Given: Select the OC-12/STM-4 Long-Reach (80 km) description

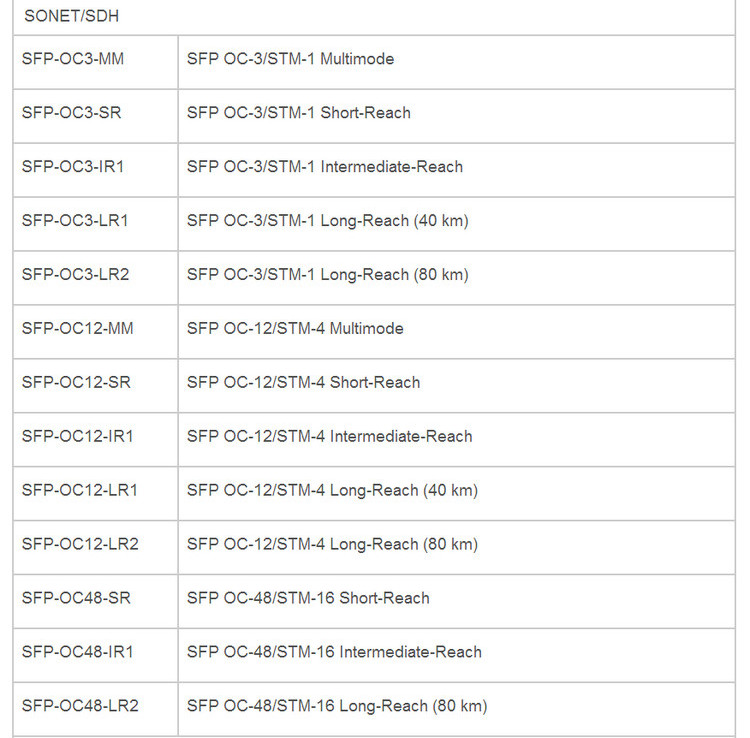Looking at the screenshot, I should pos(332,545).
